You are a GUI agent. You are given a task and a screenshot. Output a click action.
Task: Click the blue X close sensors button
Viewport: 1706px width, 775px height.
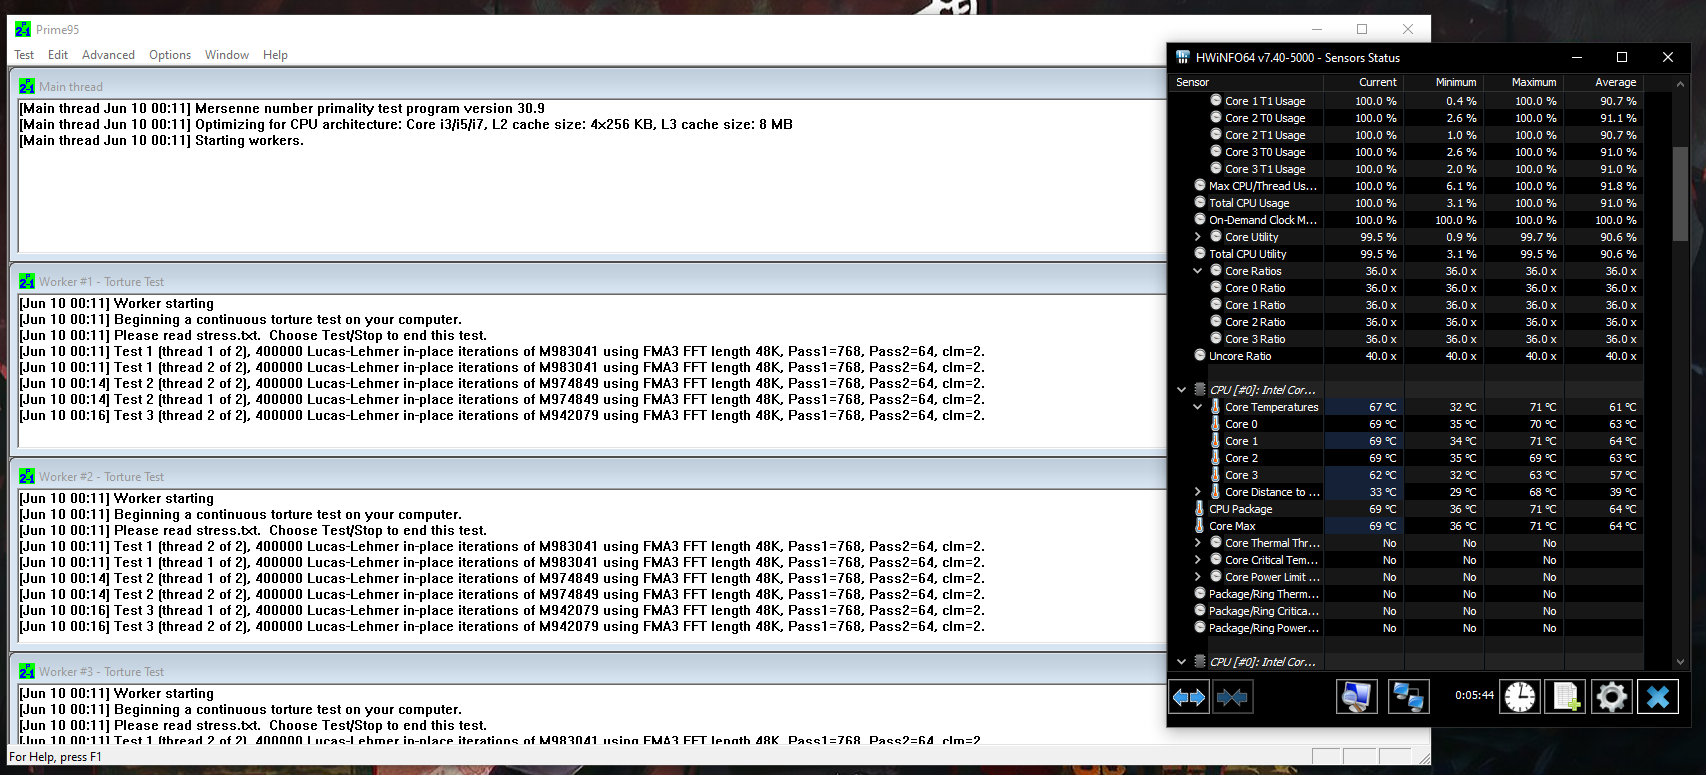pyautogui.click(x=1657, y=697)
